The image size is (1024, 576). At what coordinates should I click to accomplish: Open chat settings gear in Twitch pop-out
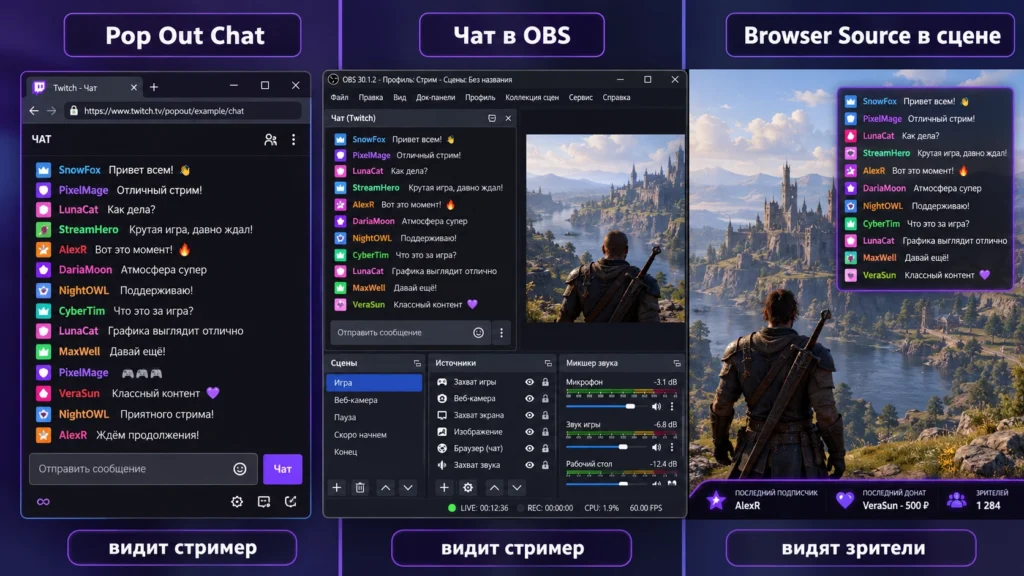(236, 502)
